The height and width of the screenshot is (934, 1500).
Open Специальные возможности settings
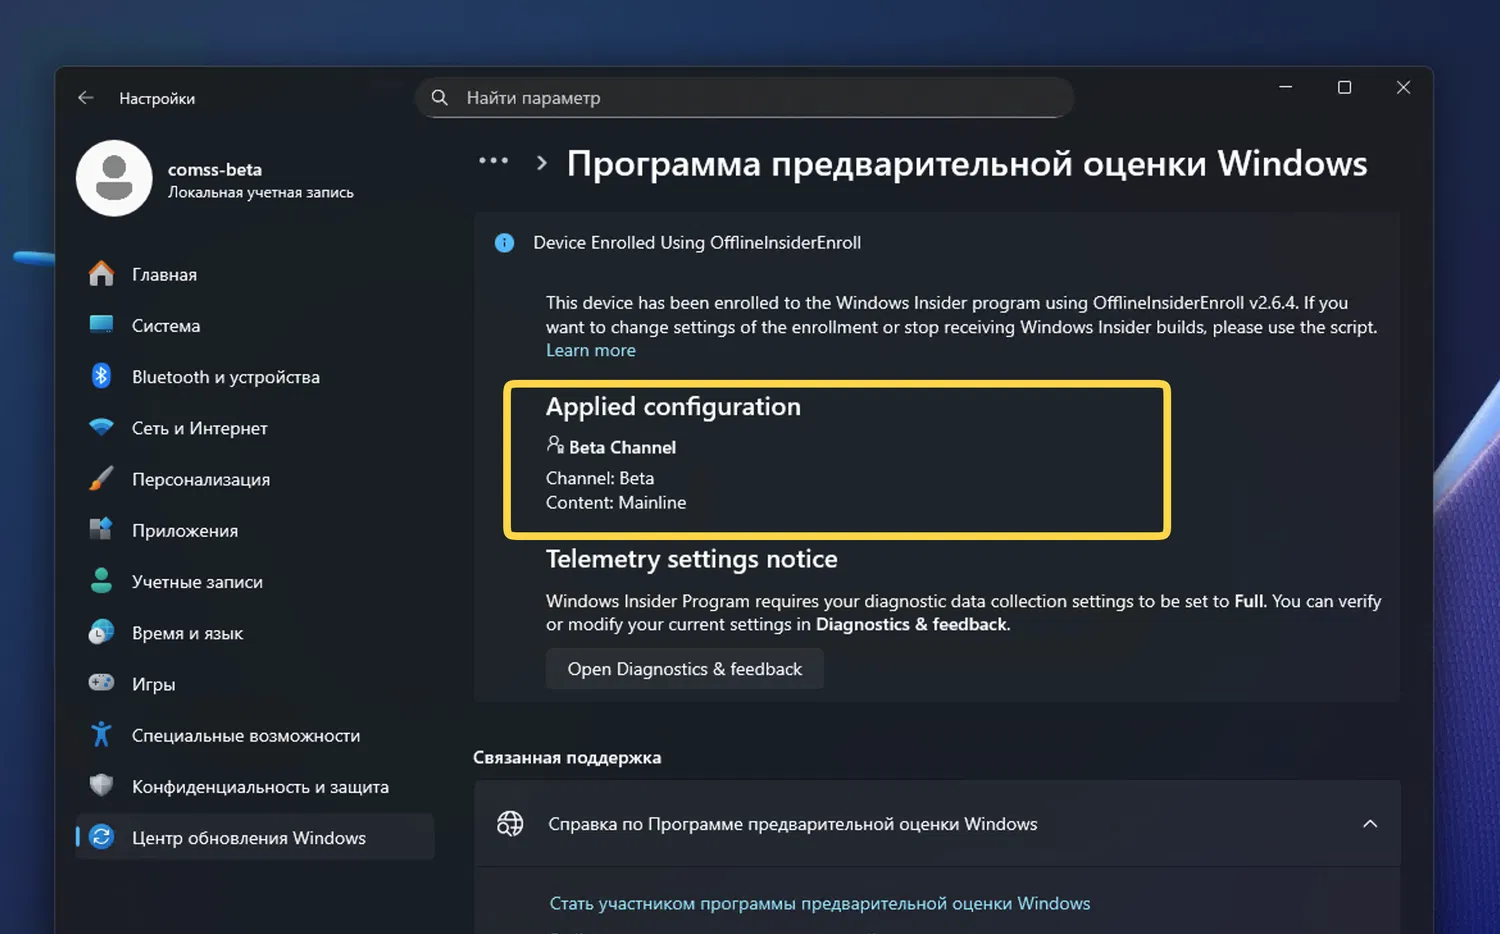[x=255, y=735]
